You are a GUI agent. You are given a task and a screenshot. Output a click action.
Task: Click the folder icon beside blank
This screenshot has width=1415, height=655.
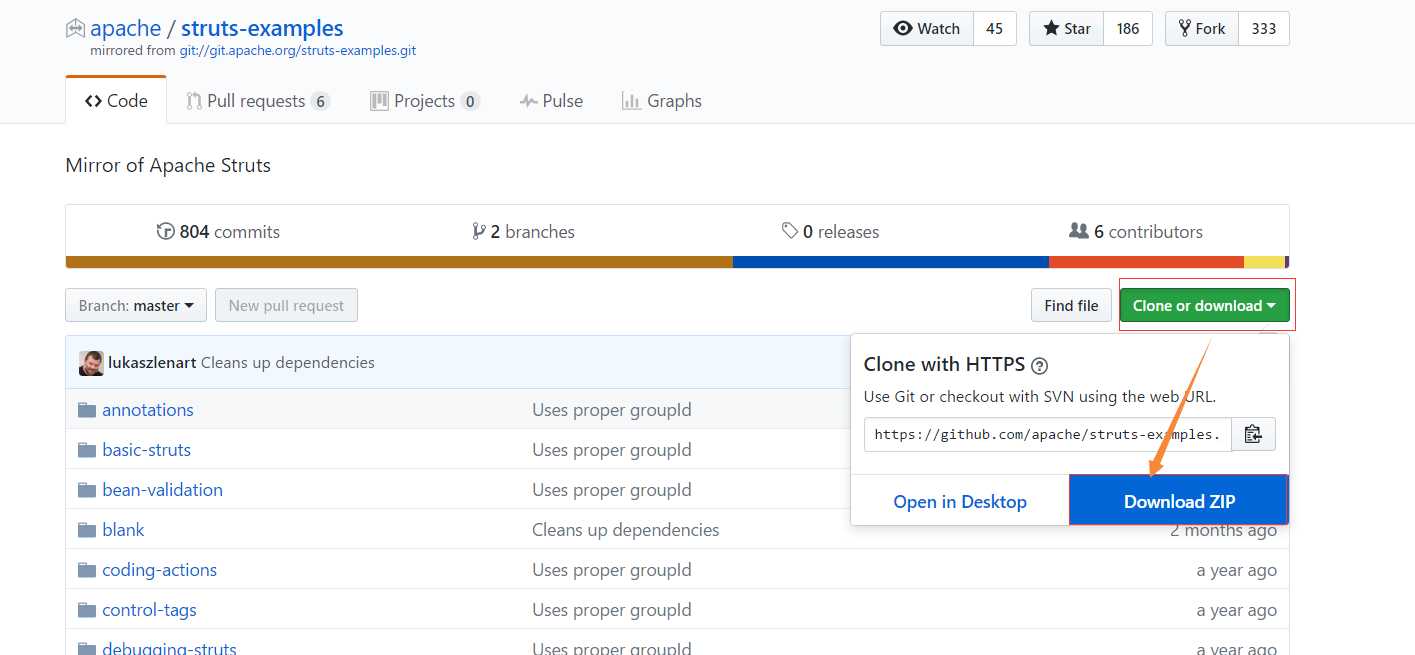(87, 530)
